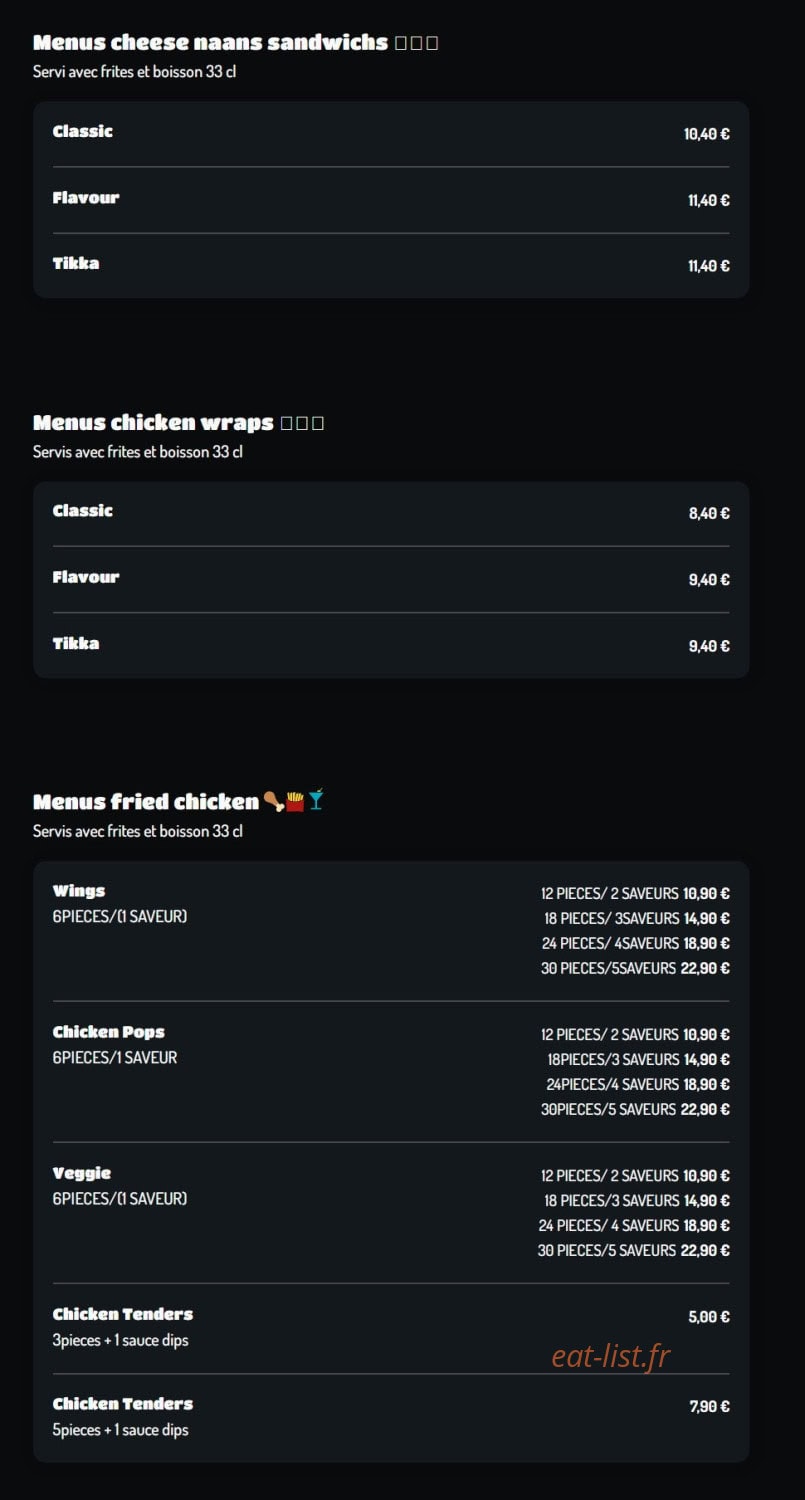The width and height of the screenshot is (805, 1500).
Task: Pick the Tikka chicken wrap menu
Action: click(391, 645)
